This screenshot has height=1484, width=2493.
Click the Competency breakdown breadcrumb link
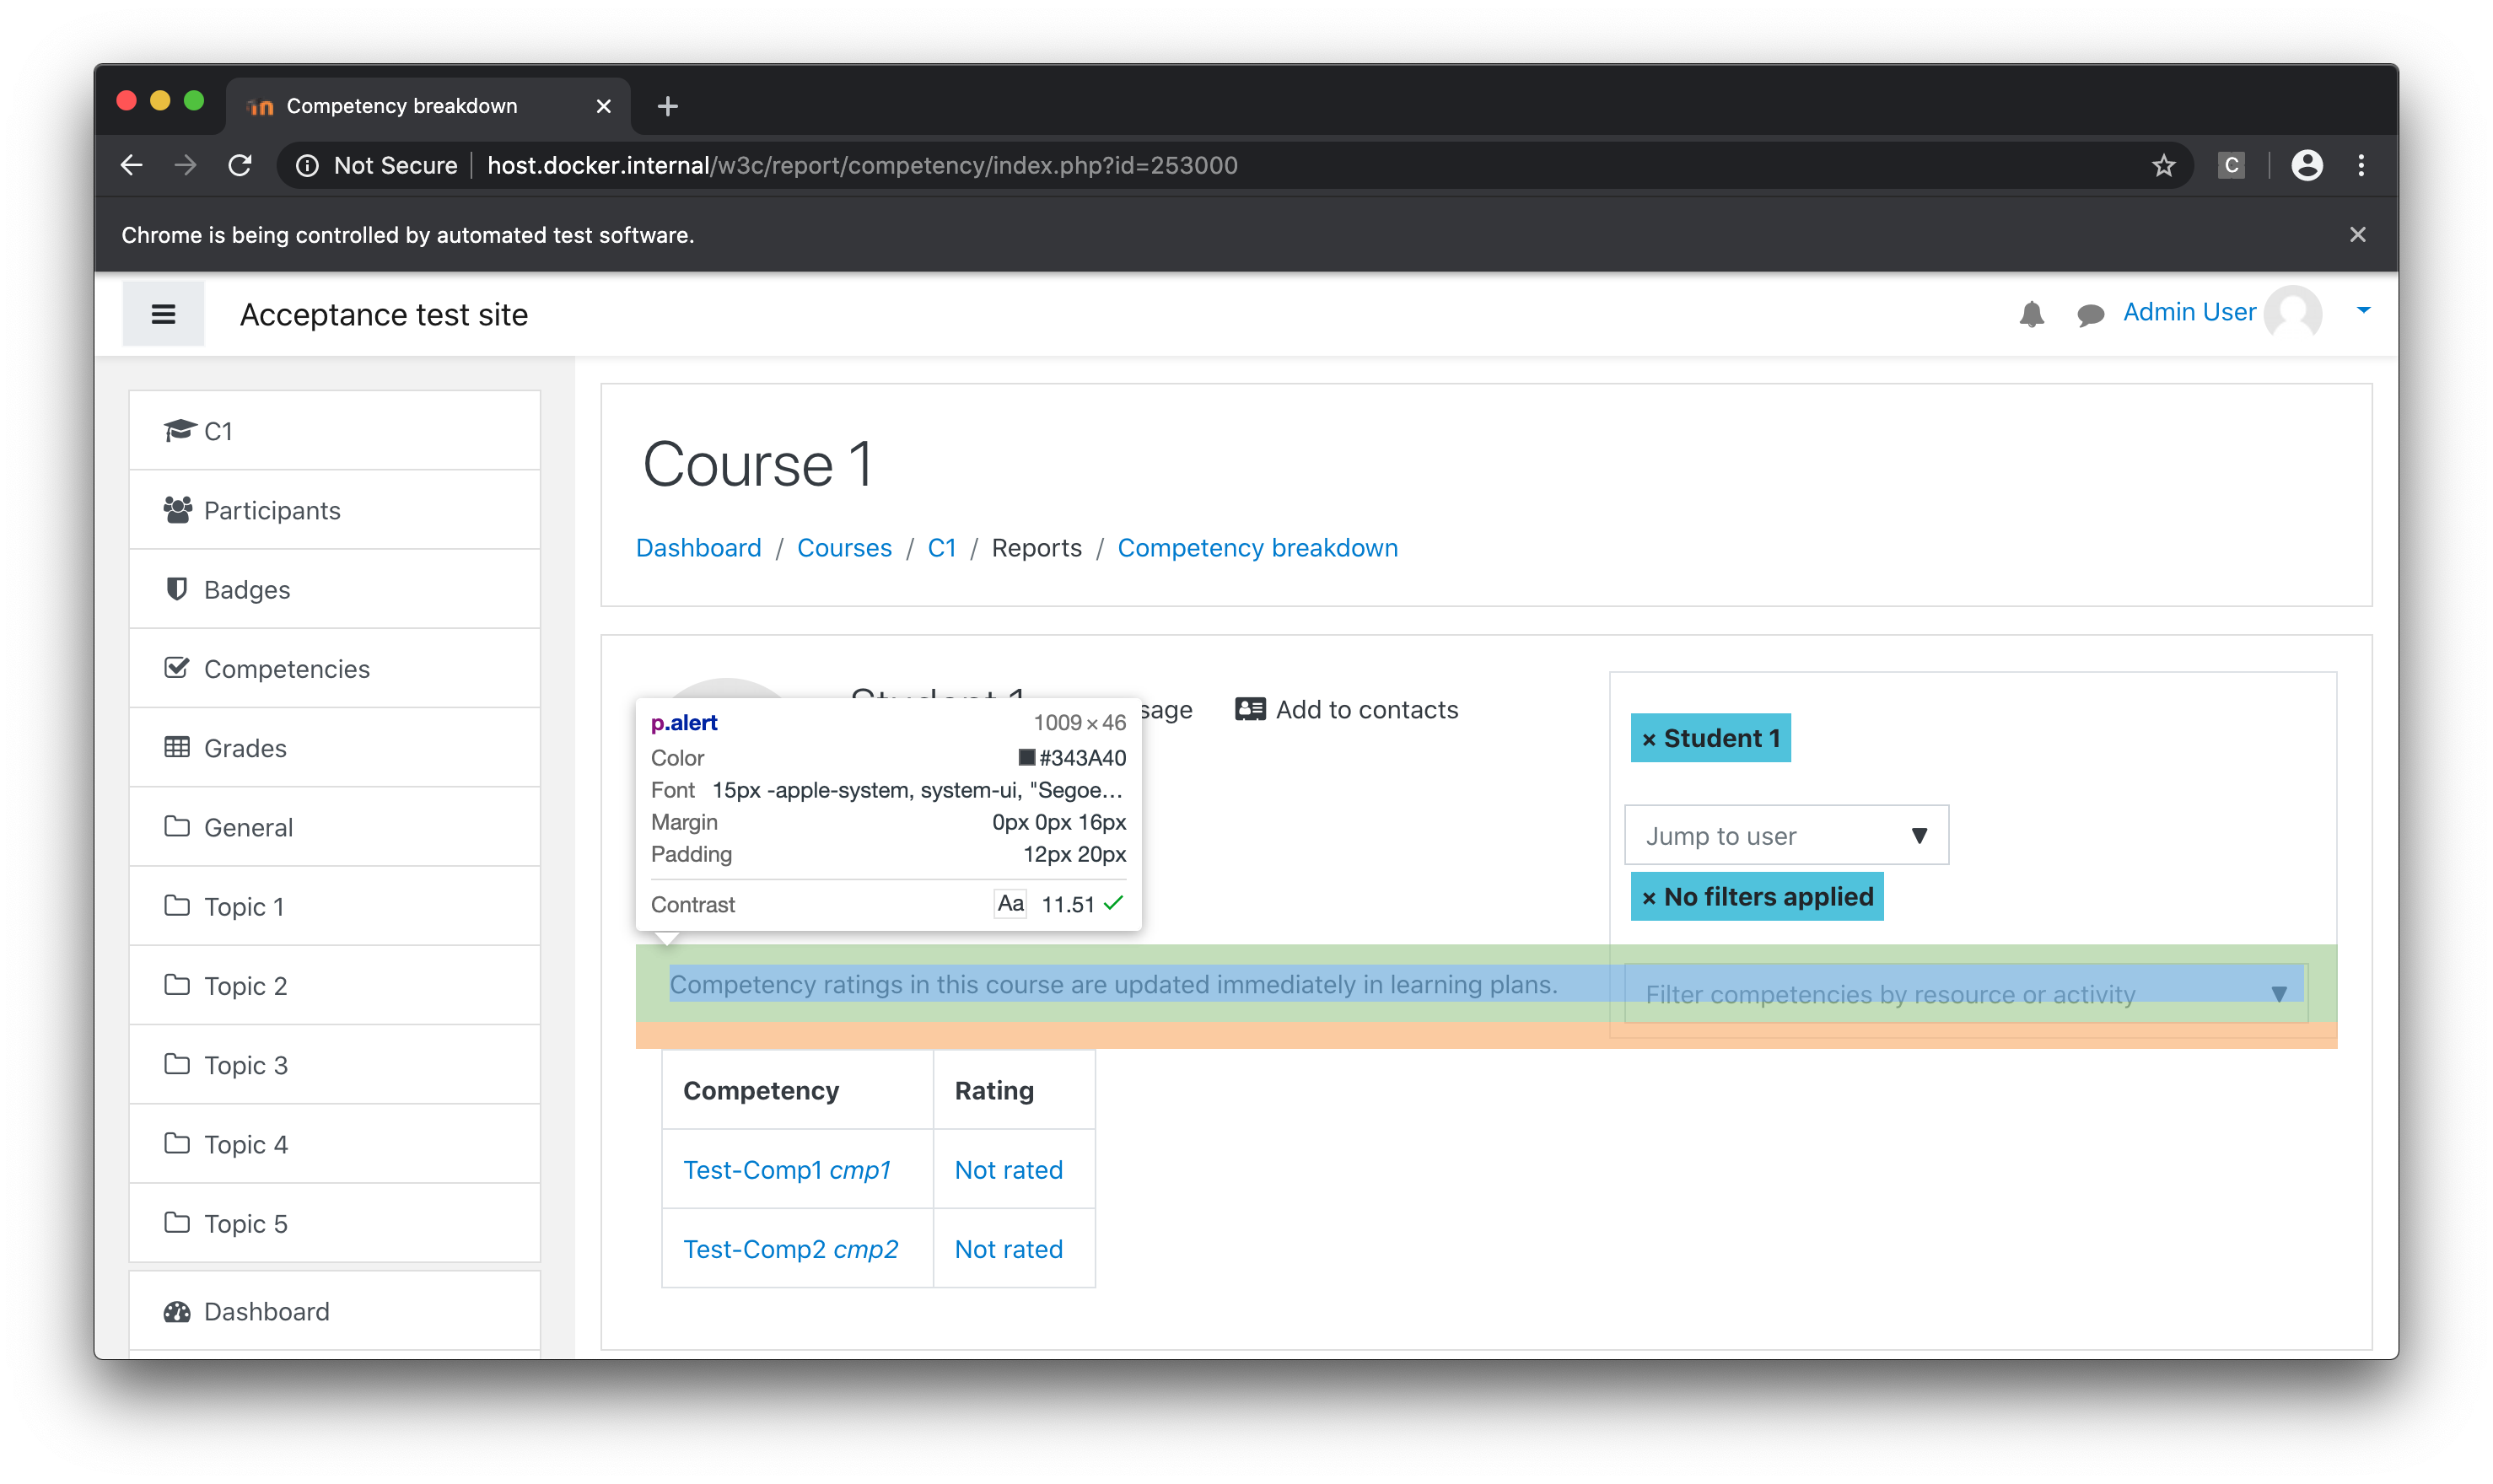1257,548
